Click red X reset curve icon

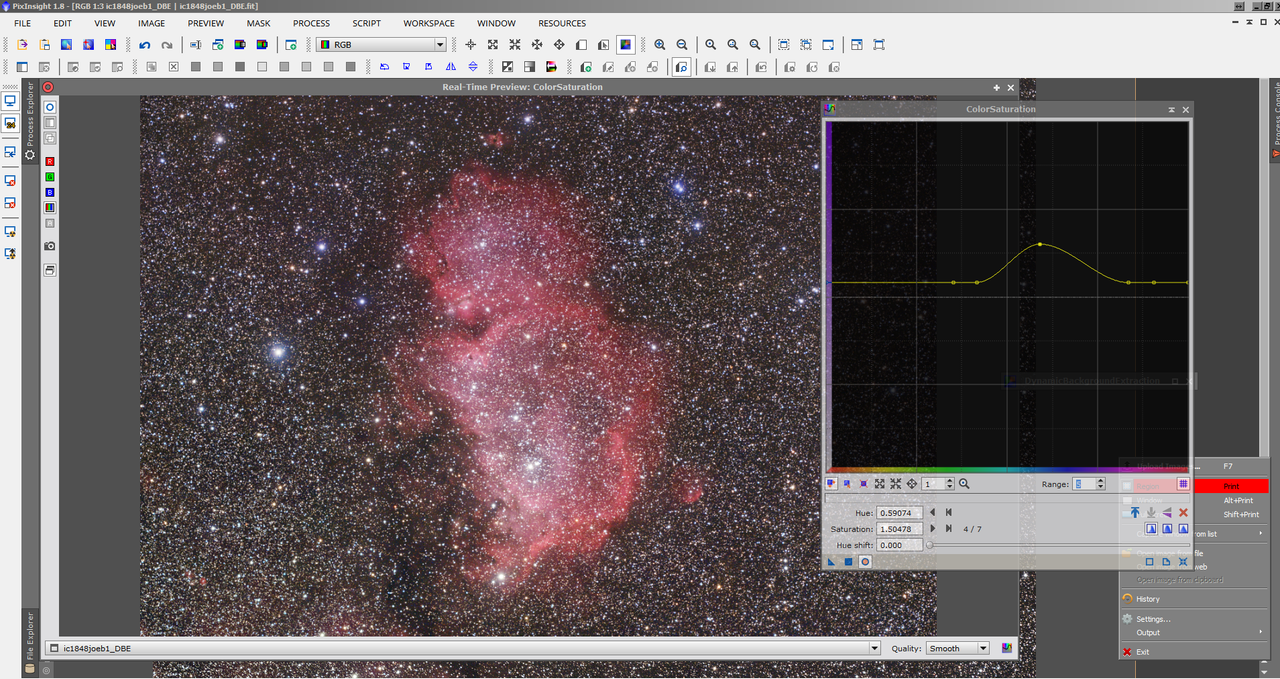[x=1183, y=512]
